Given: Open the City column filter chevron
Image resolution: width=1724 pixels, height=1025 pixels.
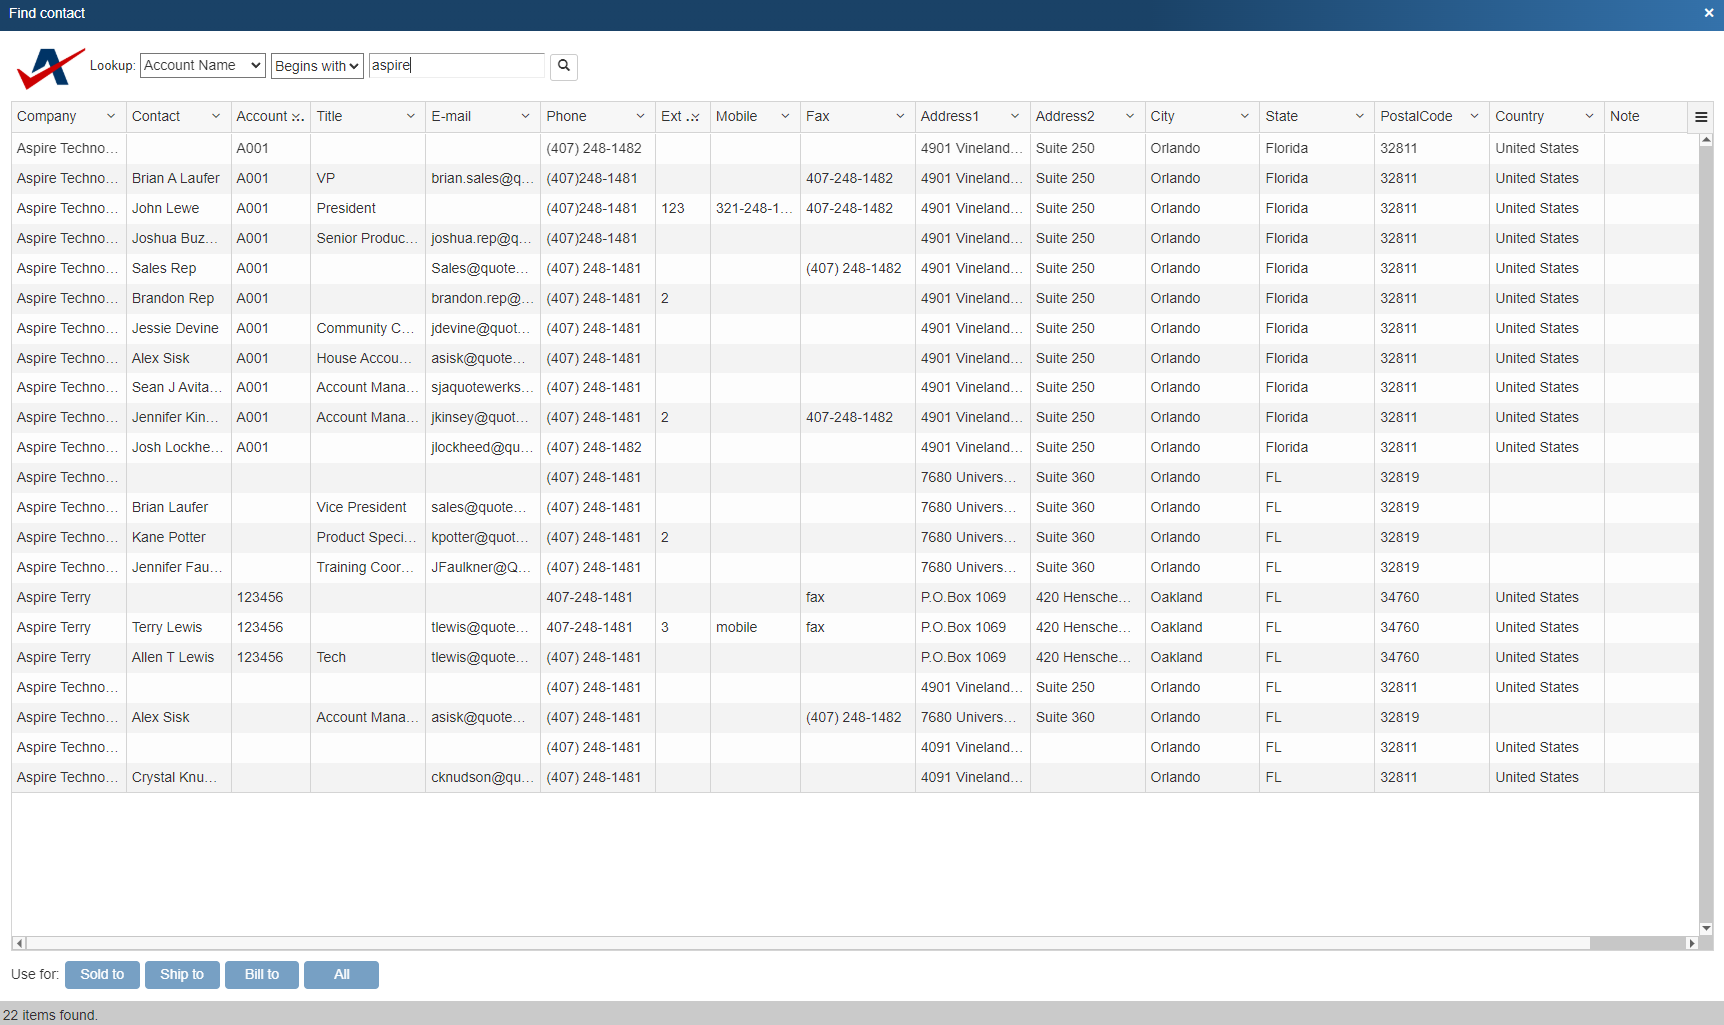Looking at the screenshot, I should (1244, 117).
